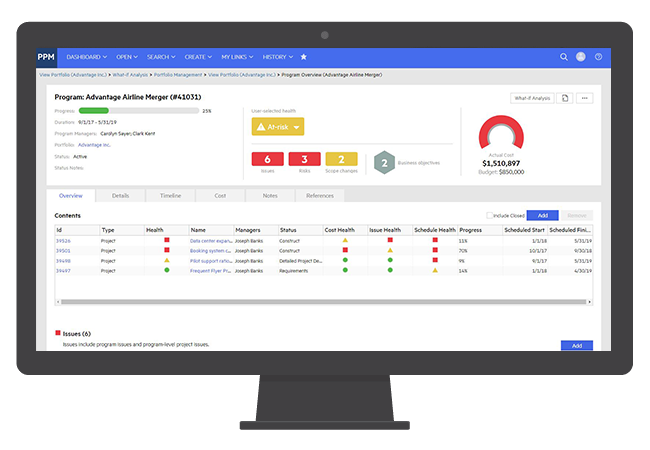Click the Portfolio Management breadcrumb link
Image resolution: width=650 pixels, height=450 pixels.
coord(178,75)
